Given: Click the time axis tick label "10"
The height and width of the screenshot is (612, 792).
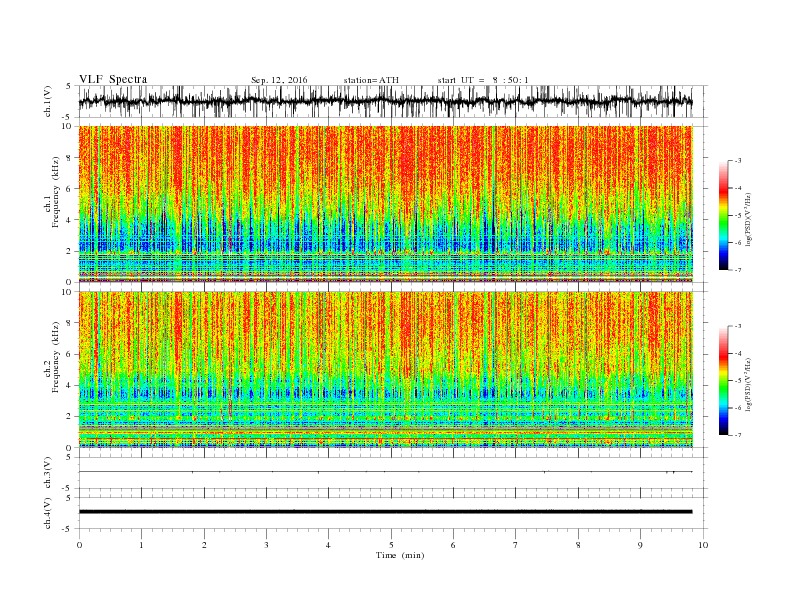Looking at the screenshot, I should (x=703, y=545).
